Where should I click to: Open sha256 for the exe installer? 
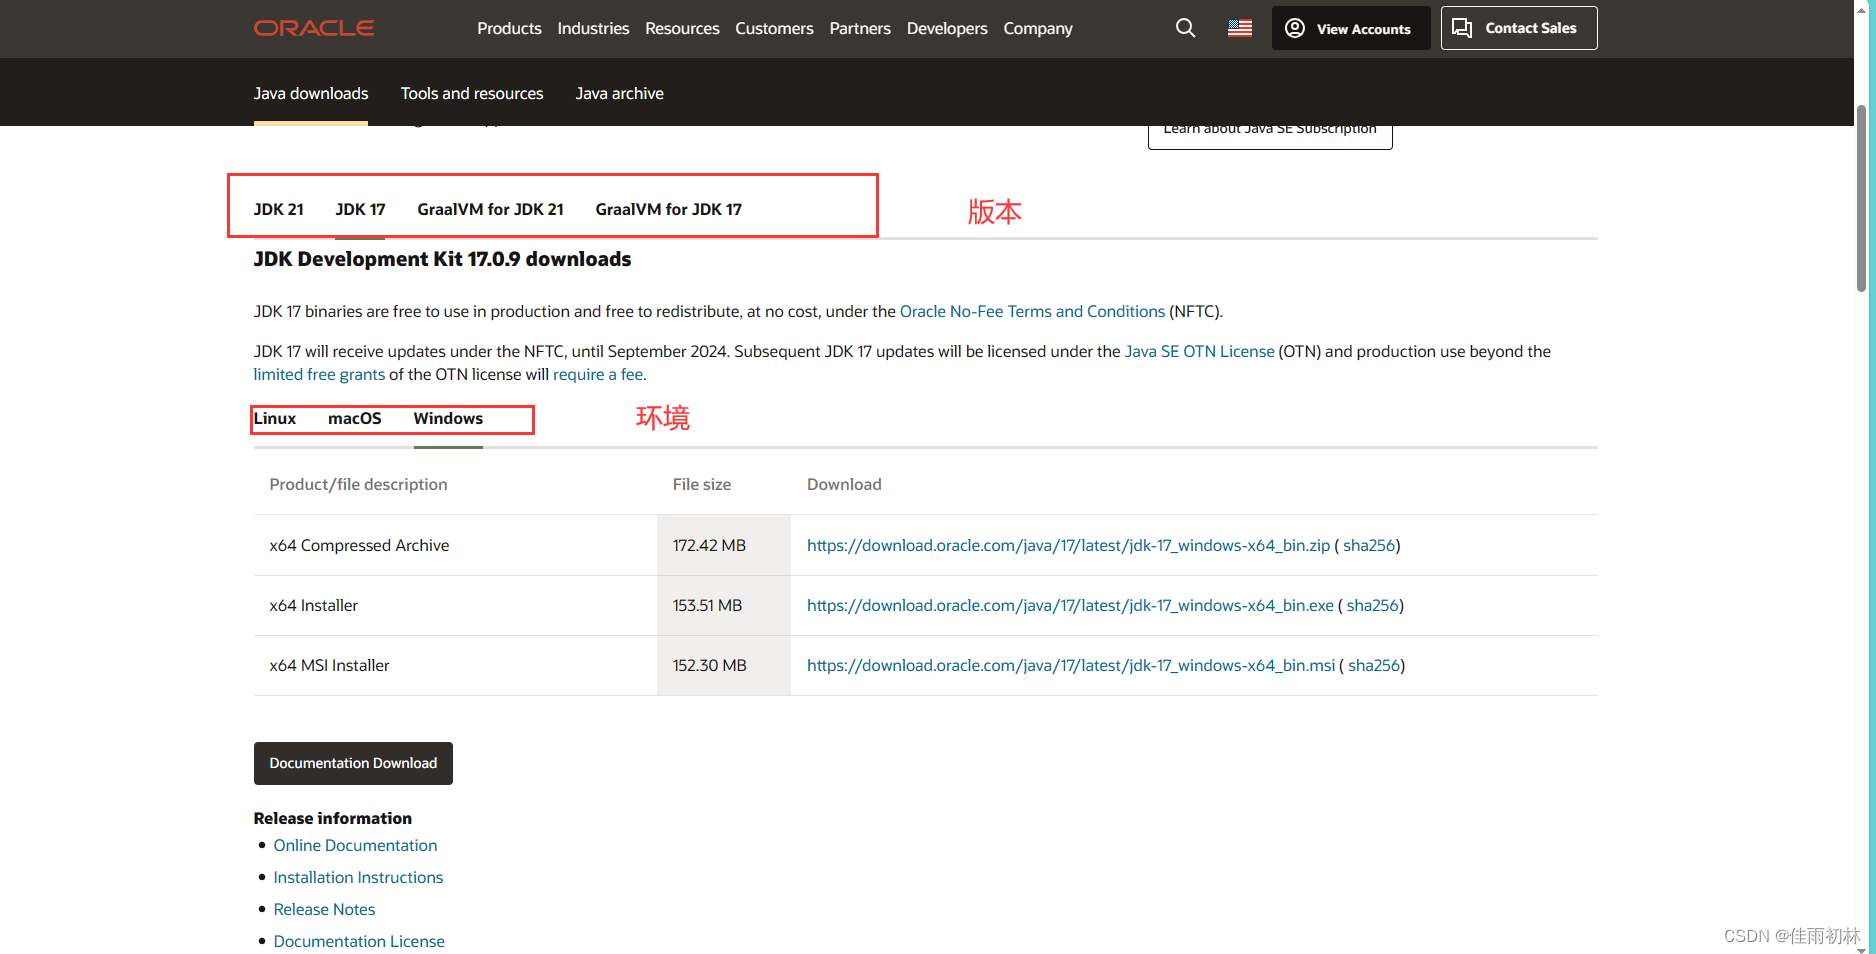(x=1372, y=605)
